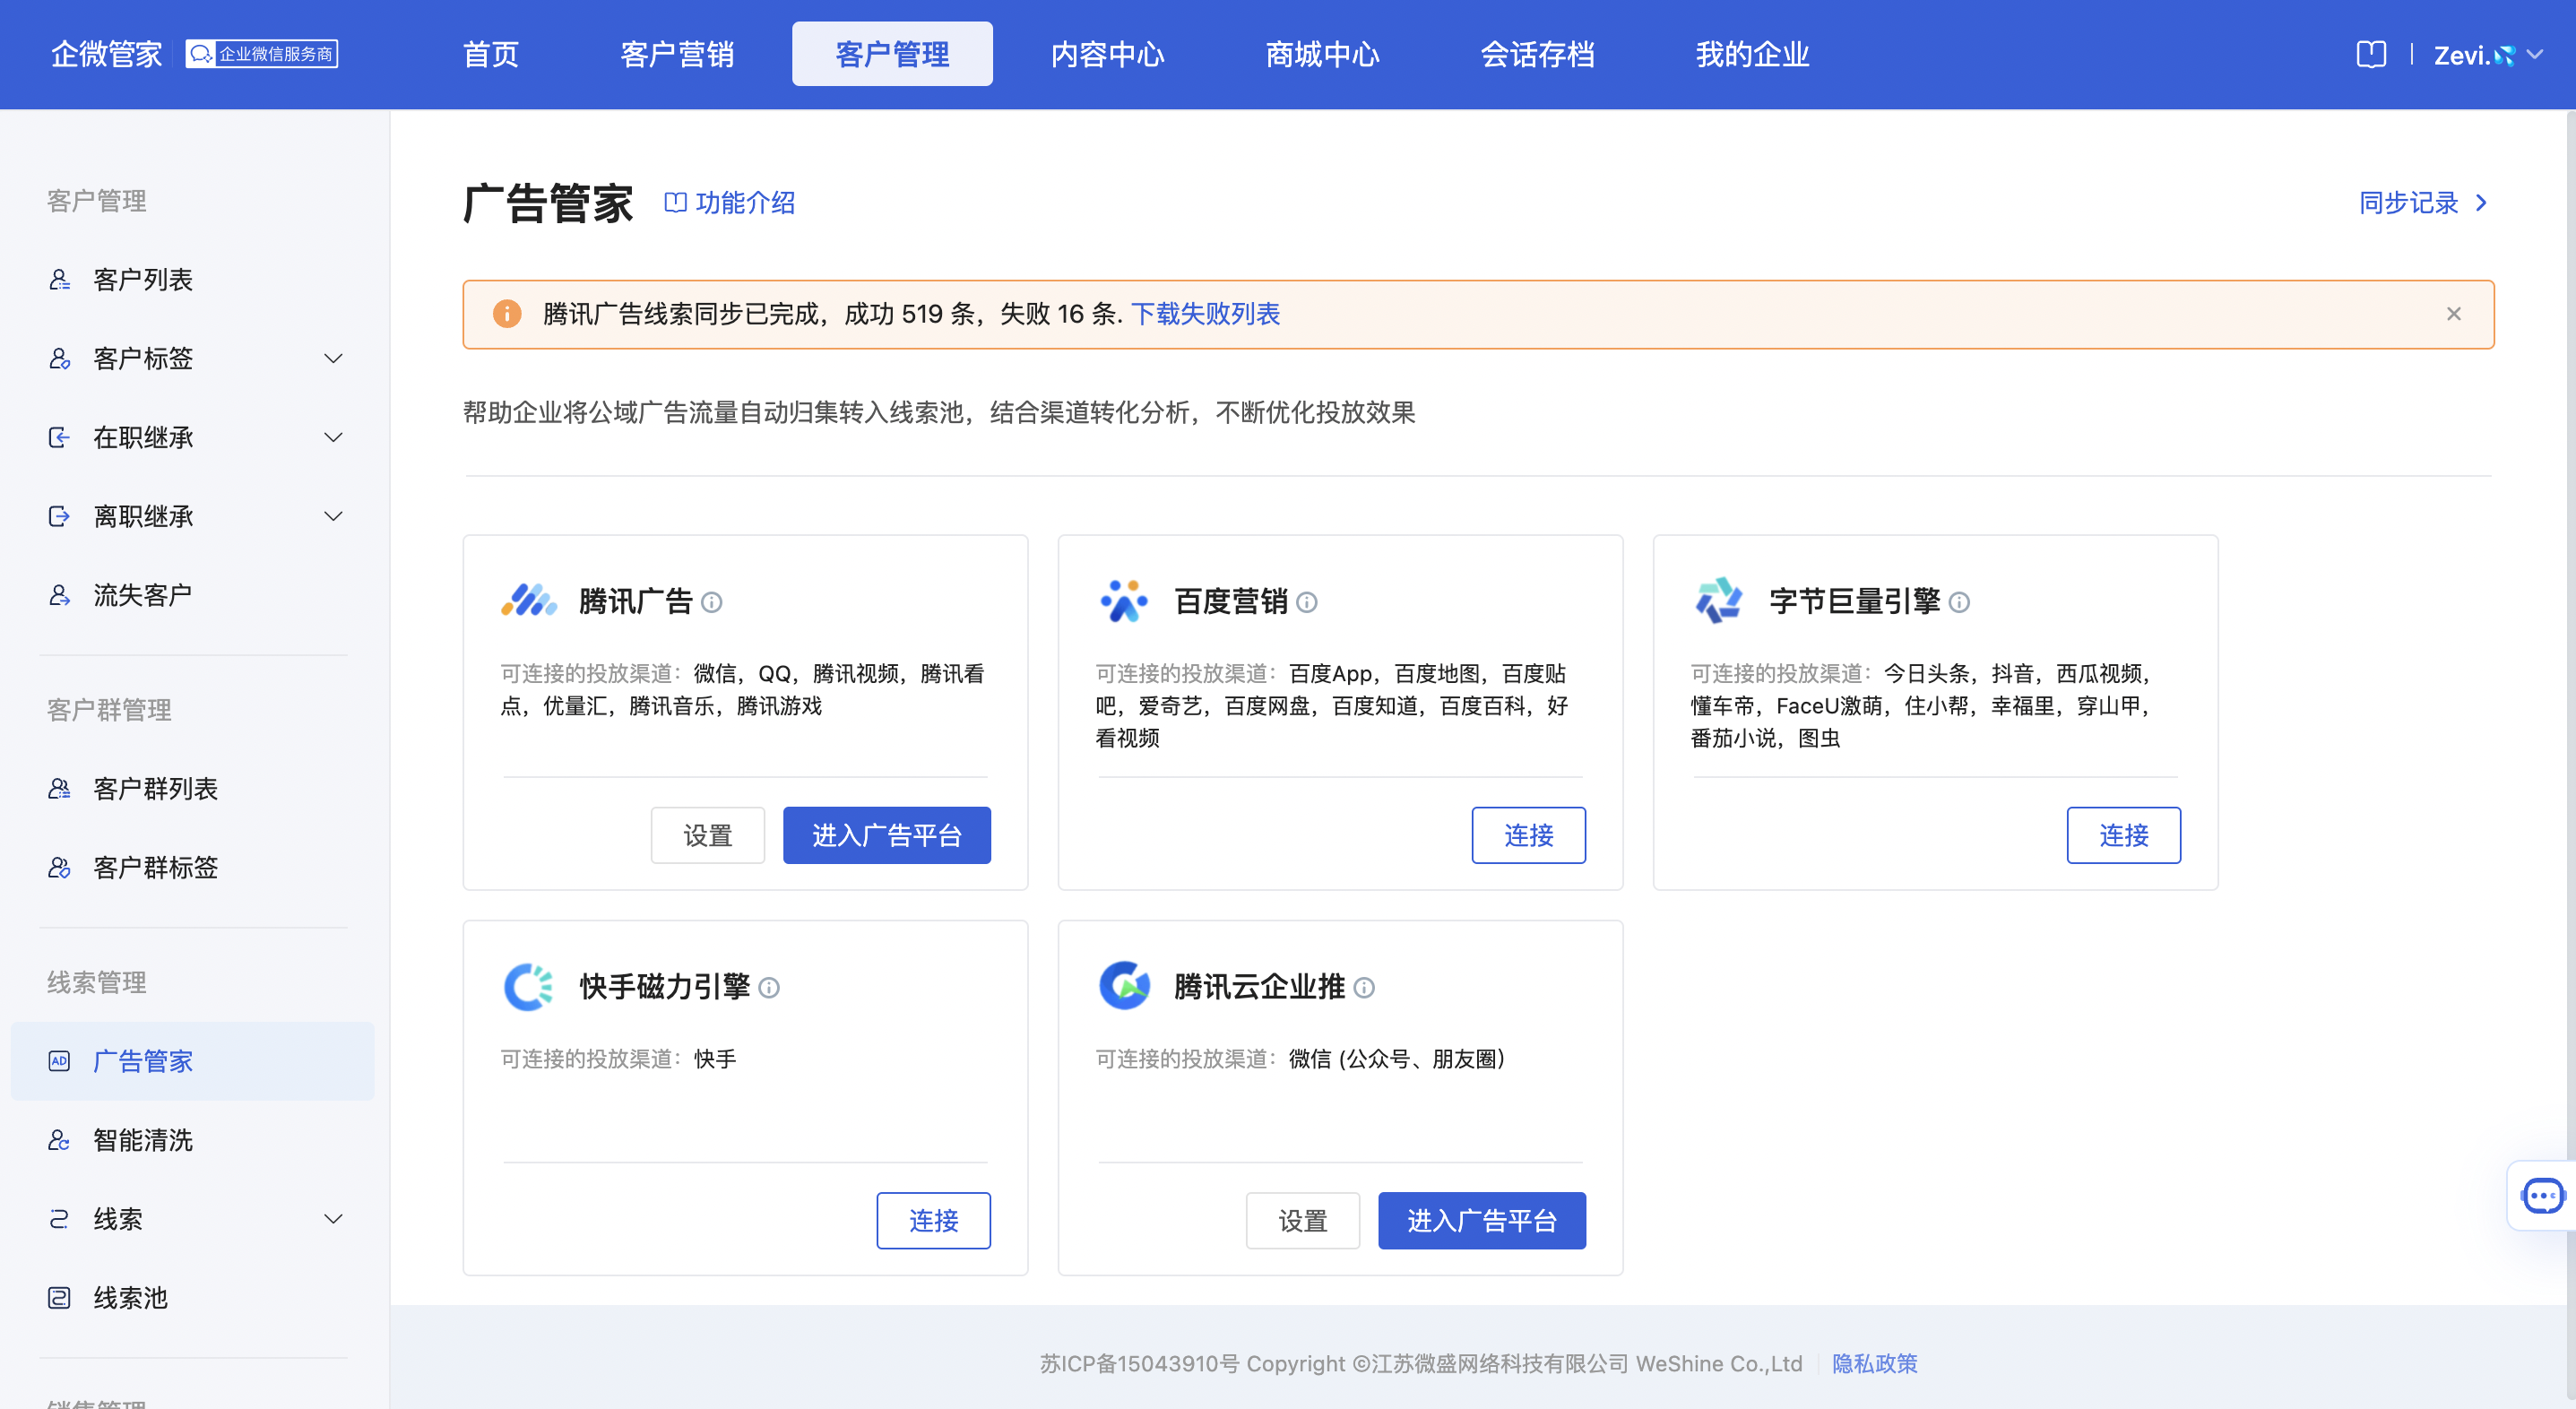
Task: Click the 百度营销 paw logo icon
Action: pos(1124,601)
